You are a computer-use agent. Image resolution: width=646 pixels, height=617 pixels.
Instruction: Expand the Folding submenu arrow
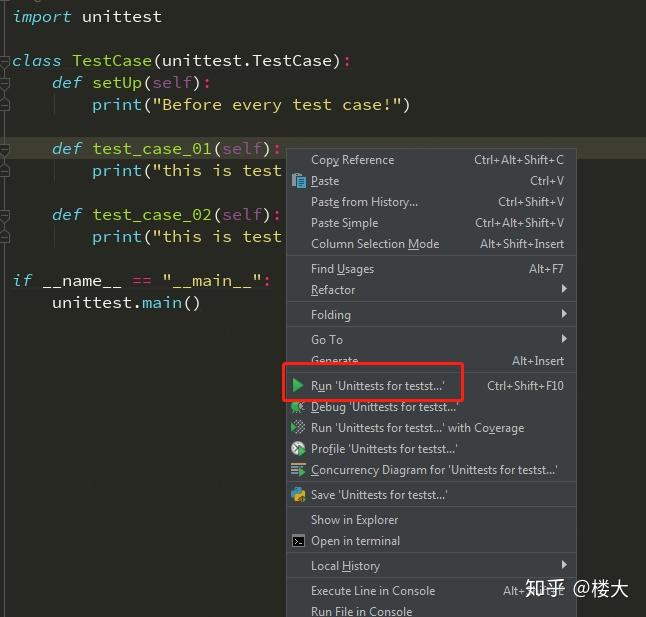click(564, 314)
